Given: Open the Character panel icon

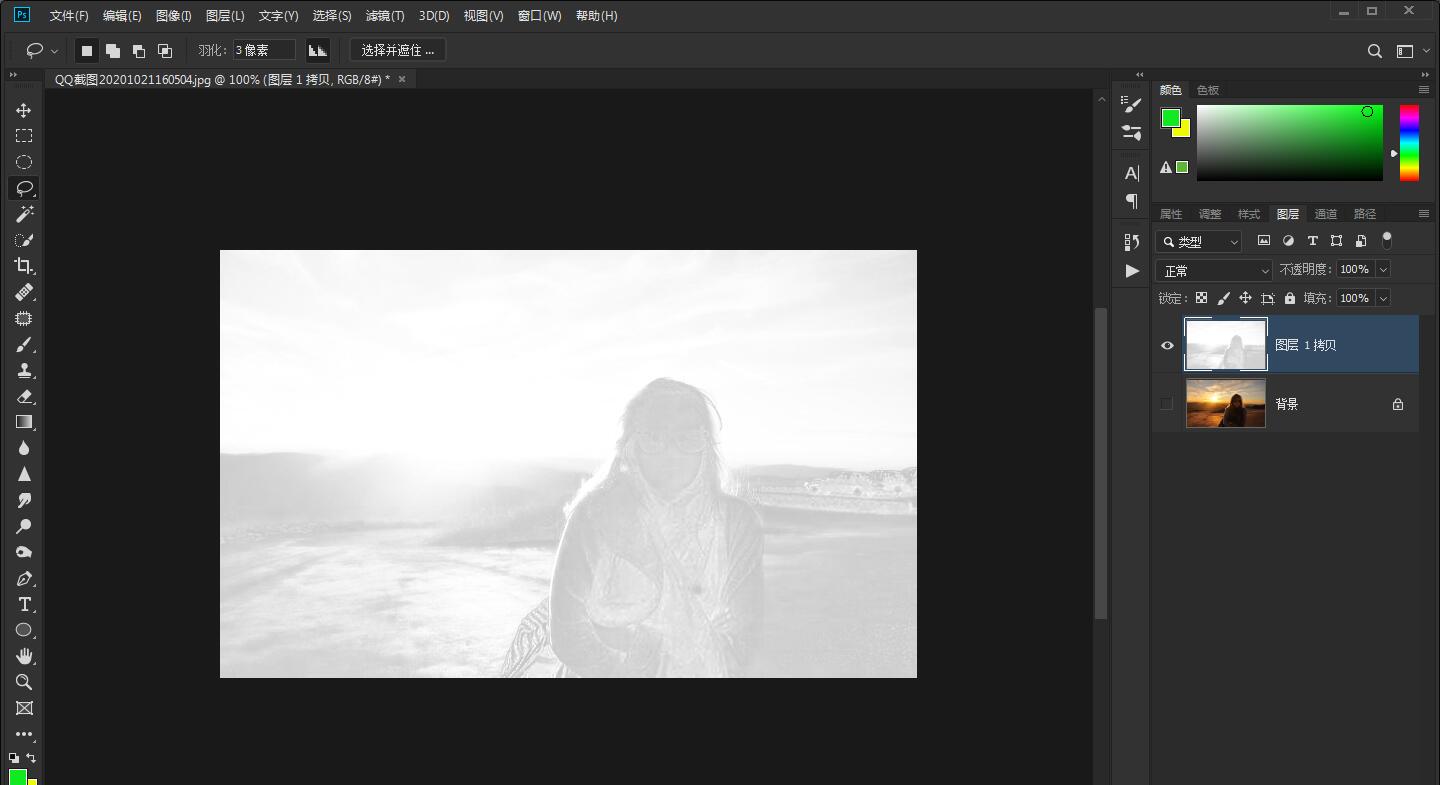Looking at the screenshot, I should 1132,173.
